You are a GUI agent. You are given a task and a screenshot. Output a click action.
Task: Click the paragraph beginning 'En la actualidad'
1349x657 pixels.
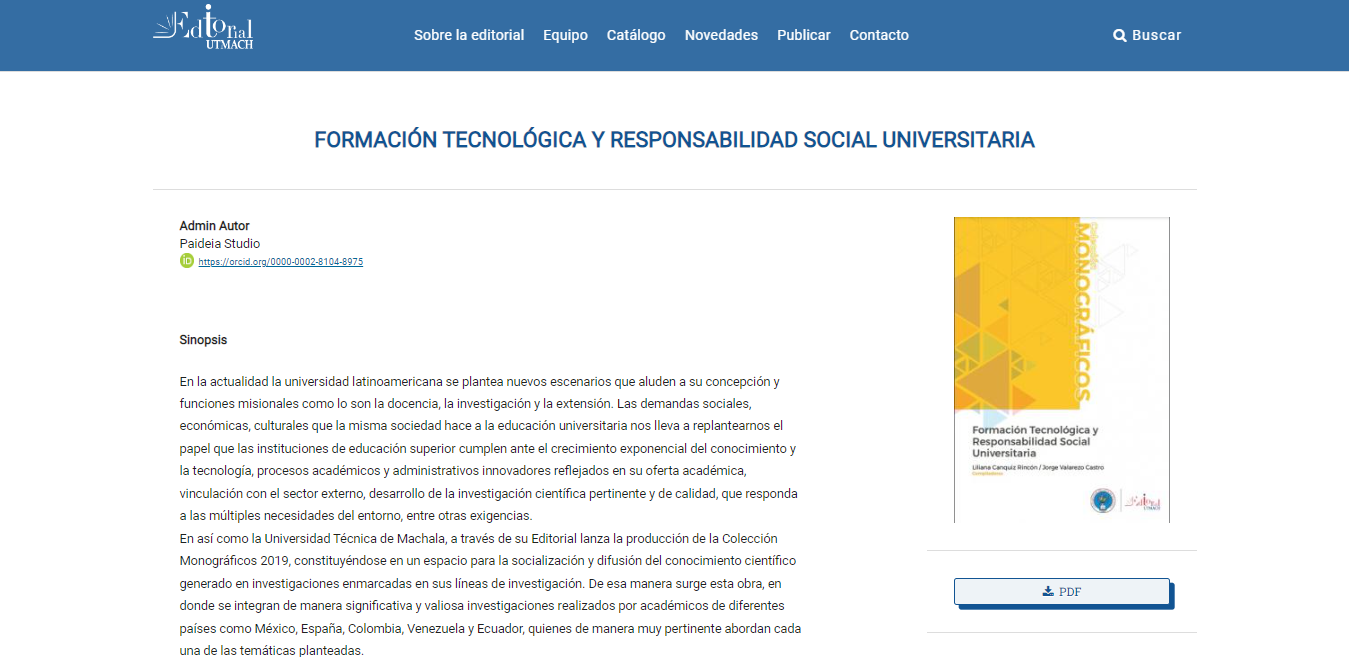490,449
